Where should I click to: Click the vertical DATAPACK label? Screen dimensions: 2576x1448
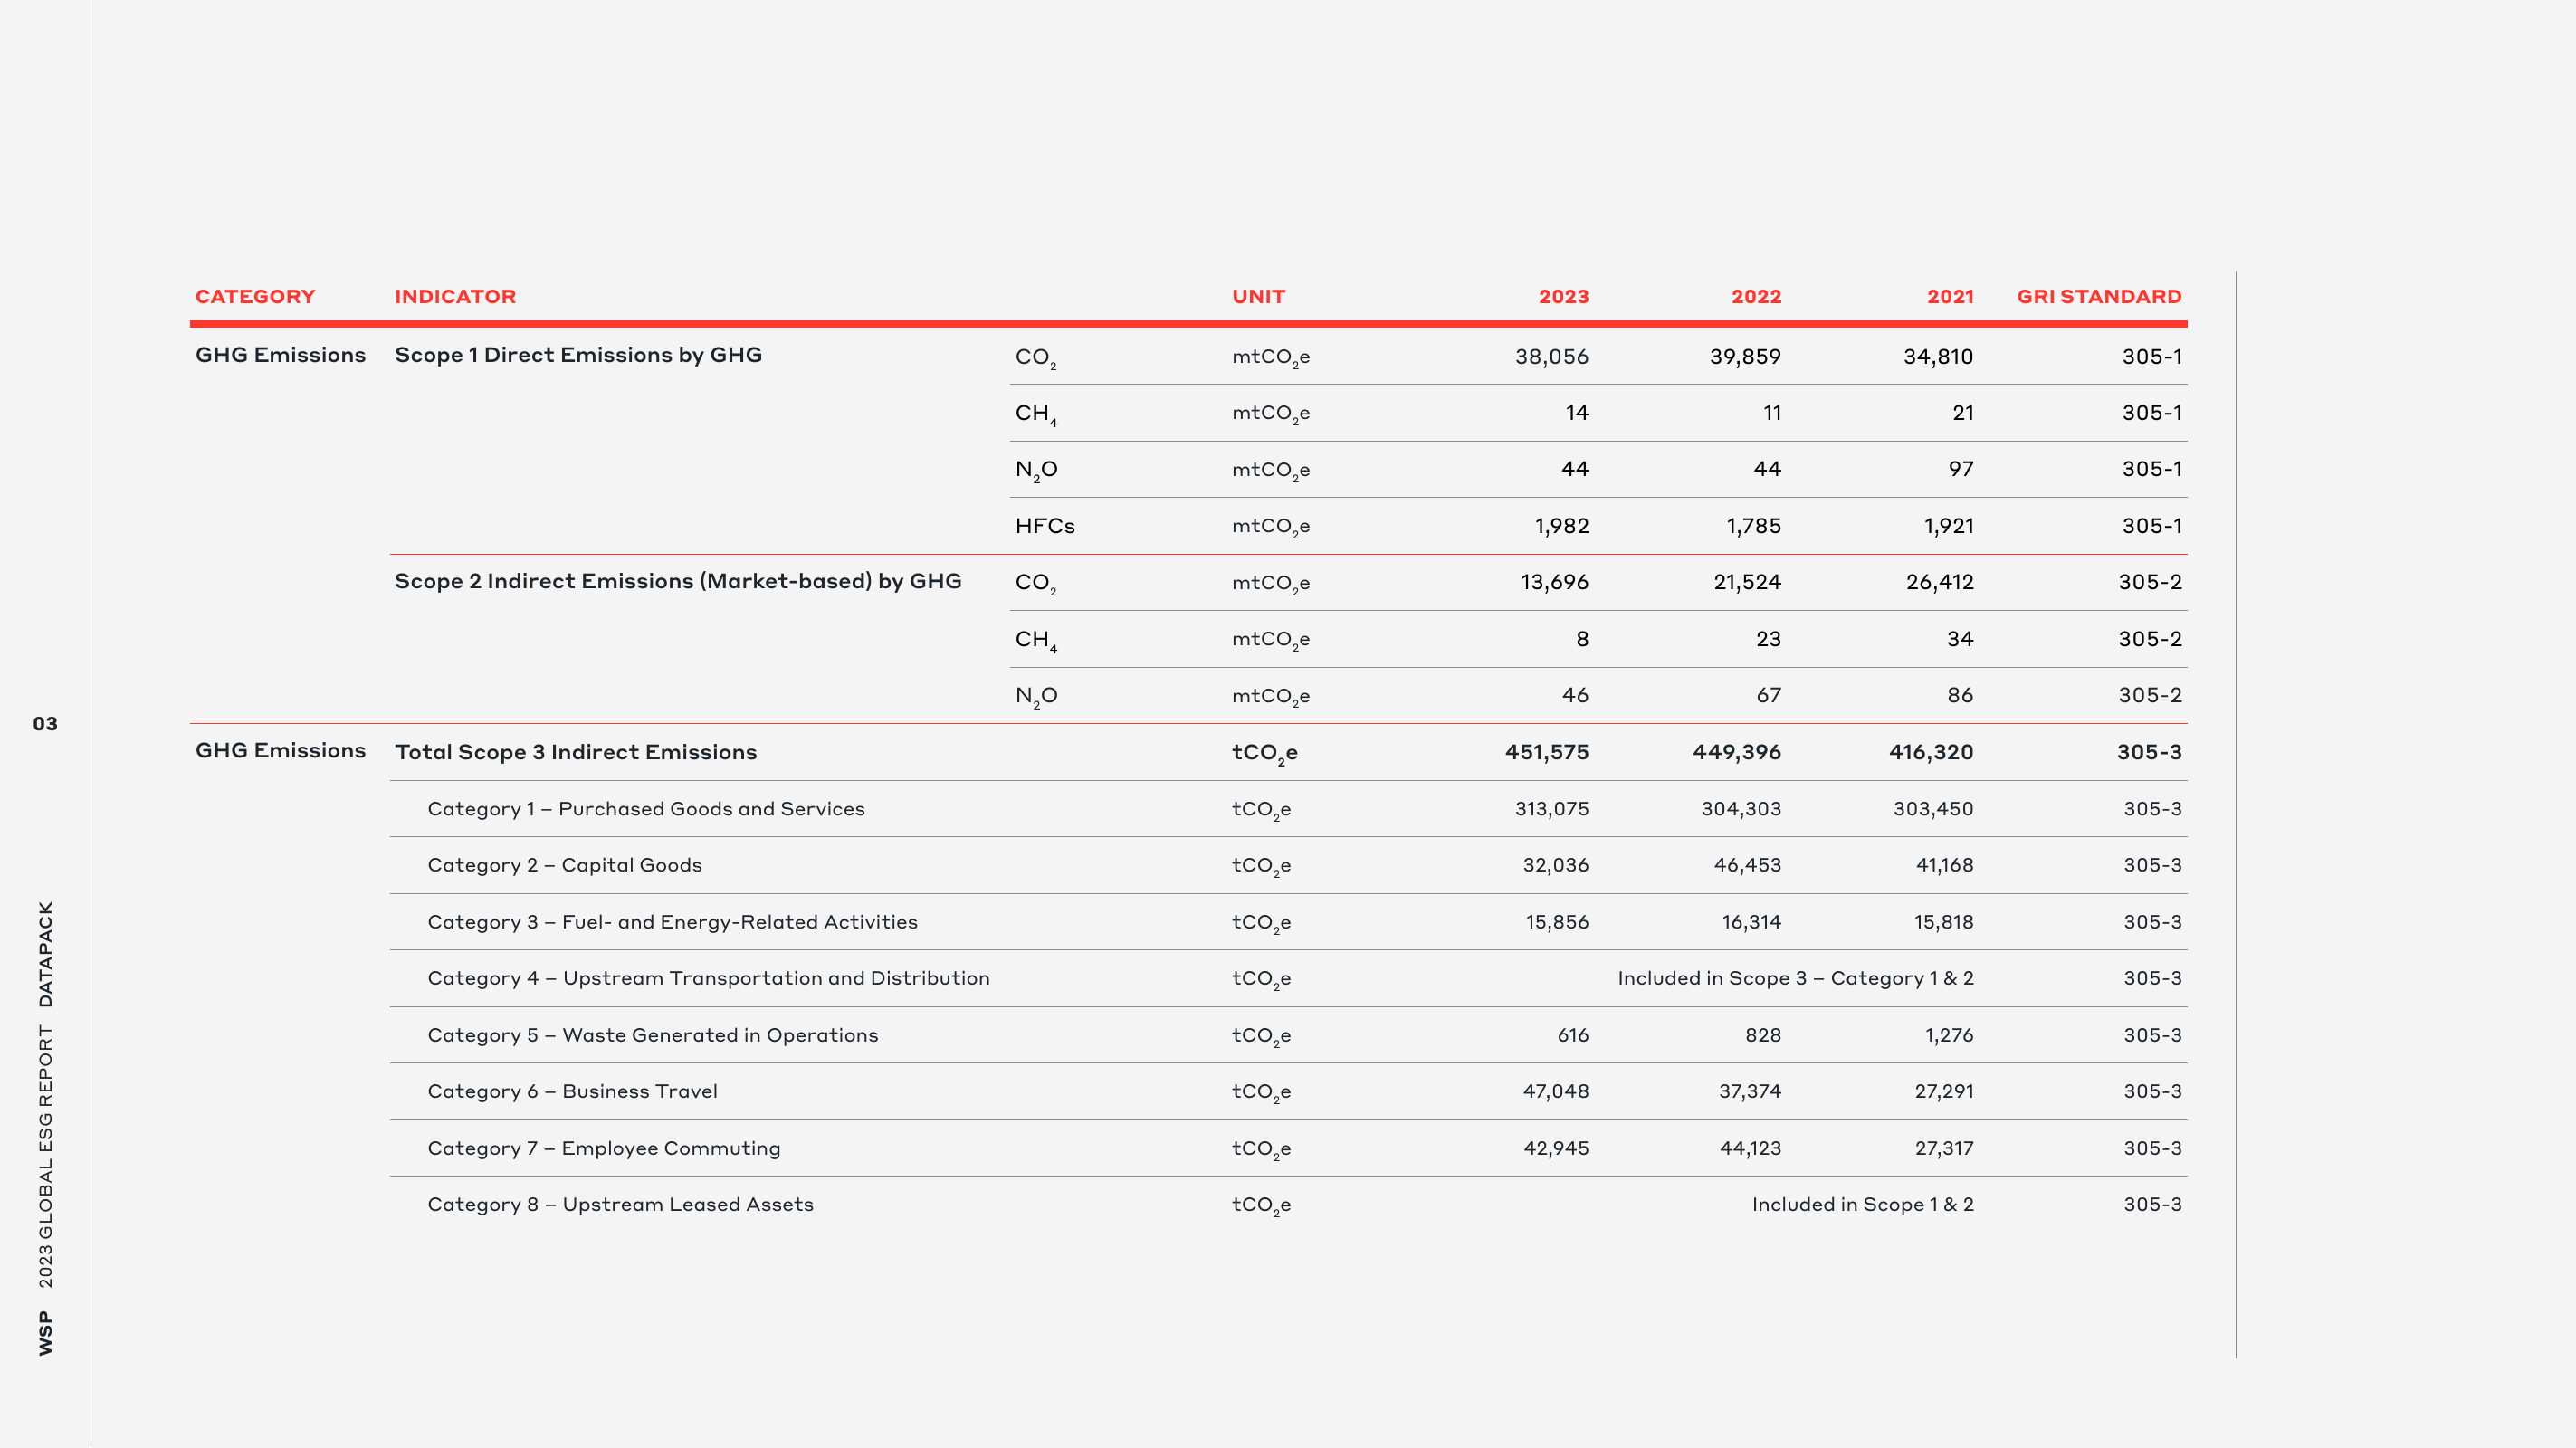point(45,954)
